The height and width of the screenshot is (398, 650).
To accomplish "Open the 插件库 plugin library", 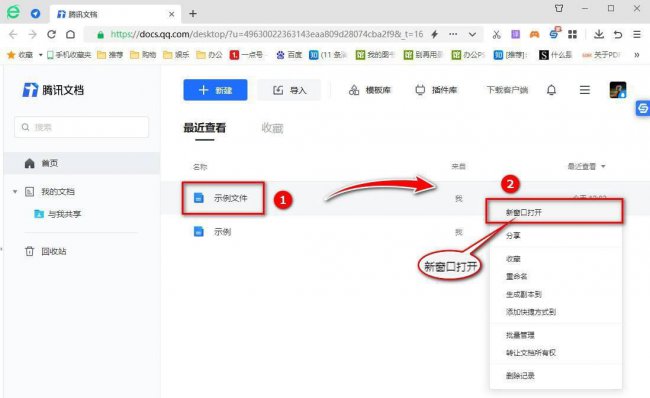I will [x=436, y=90].
